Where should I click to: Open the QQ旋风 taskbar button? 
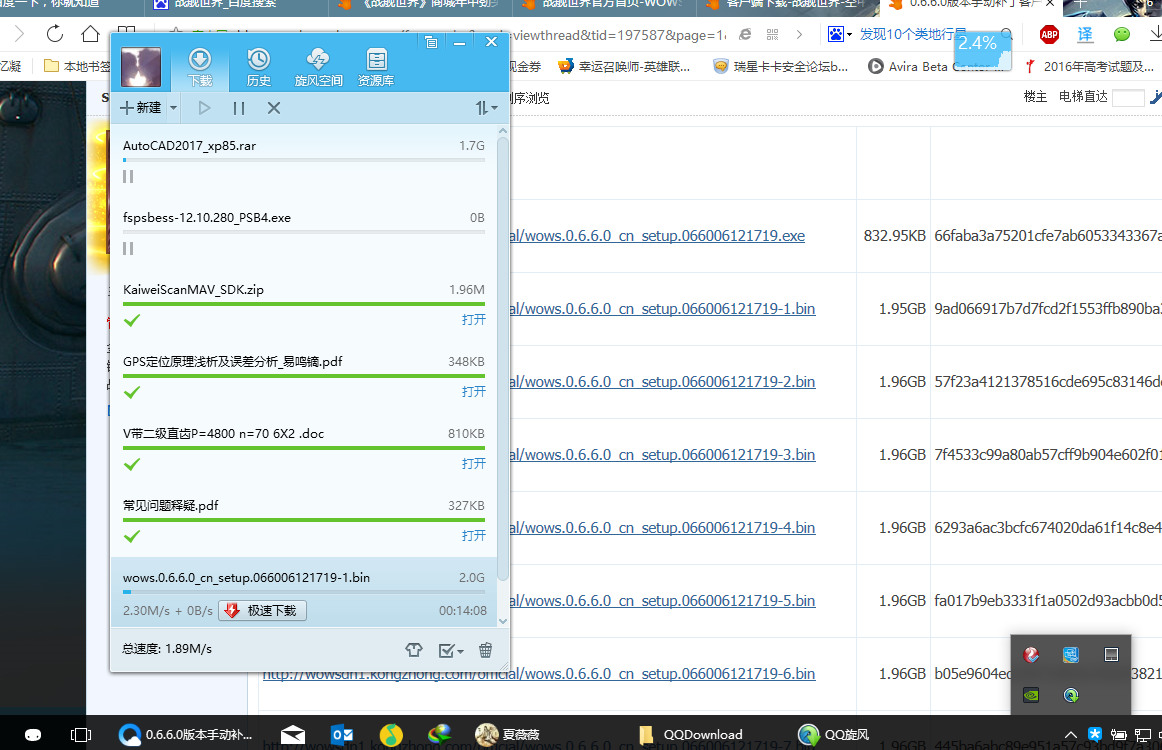(833, 734)
